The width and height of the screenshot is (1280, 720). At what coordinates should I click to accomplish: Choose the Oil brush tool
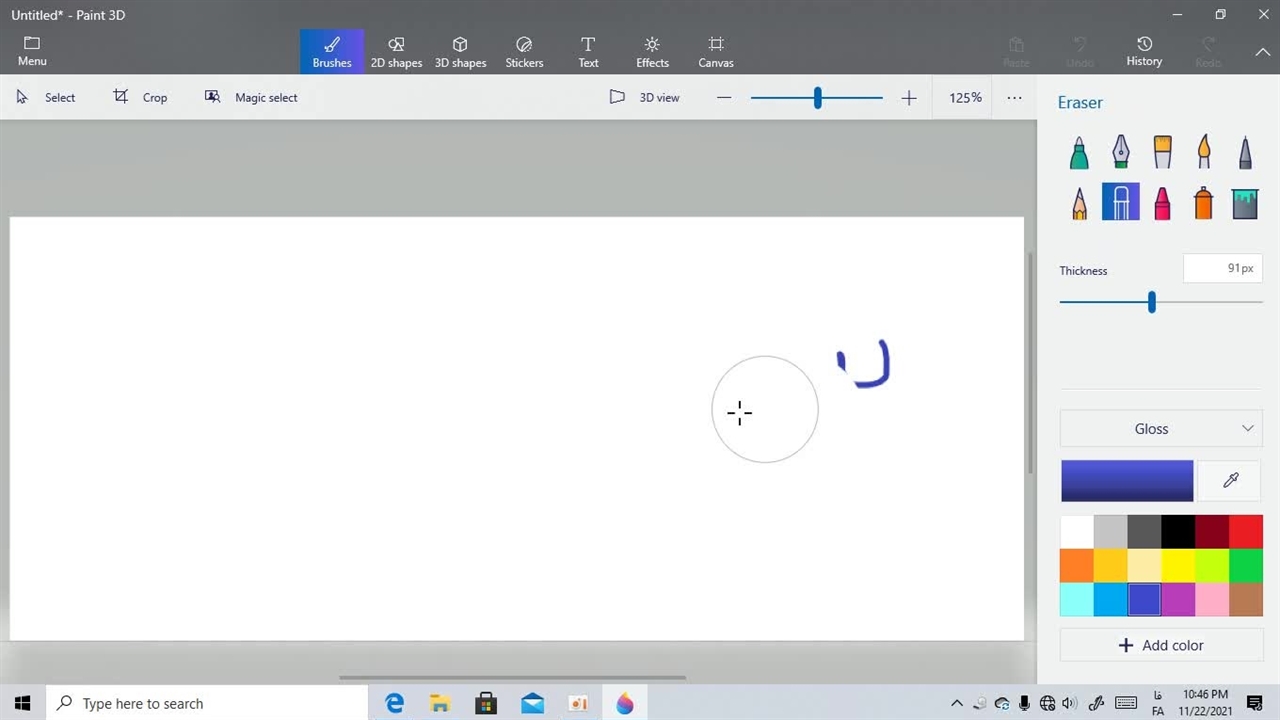1162,153
